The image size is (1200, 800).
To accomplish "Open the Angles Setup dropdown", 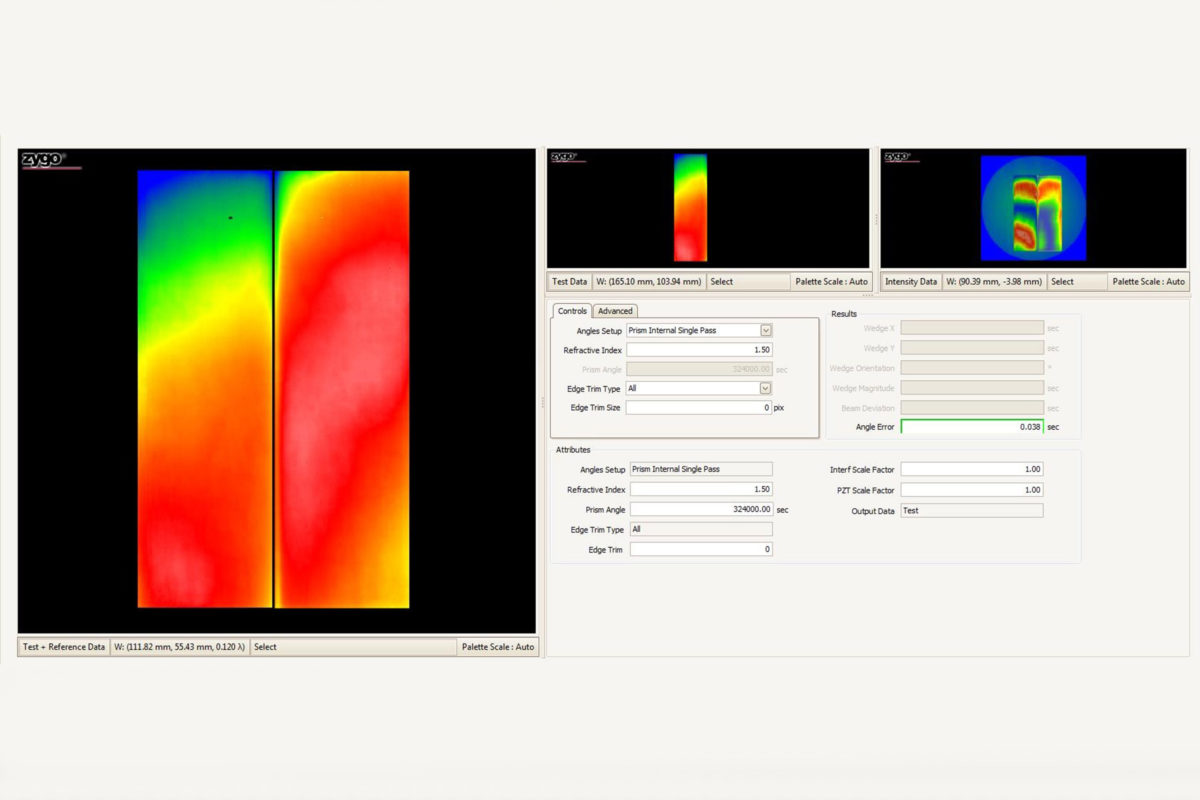I will pyautogui.click(x=763, y=330).
